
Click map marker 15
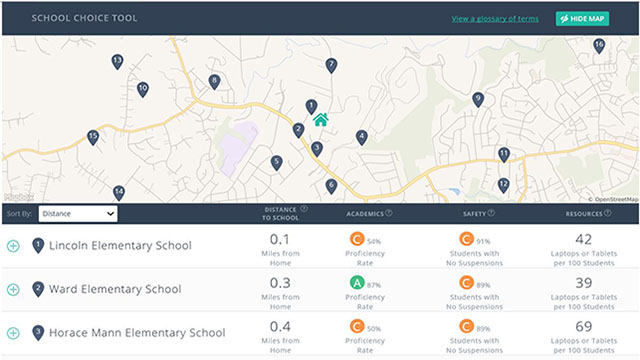coord(93,137)
